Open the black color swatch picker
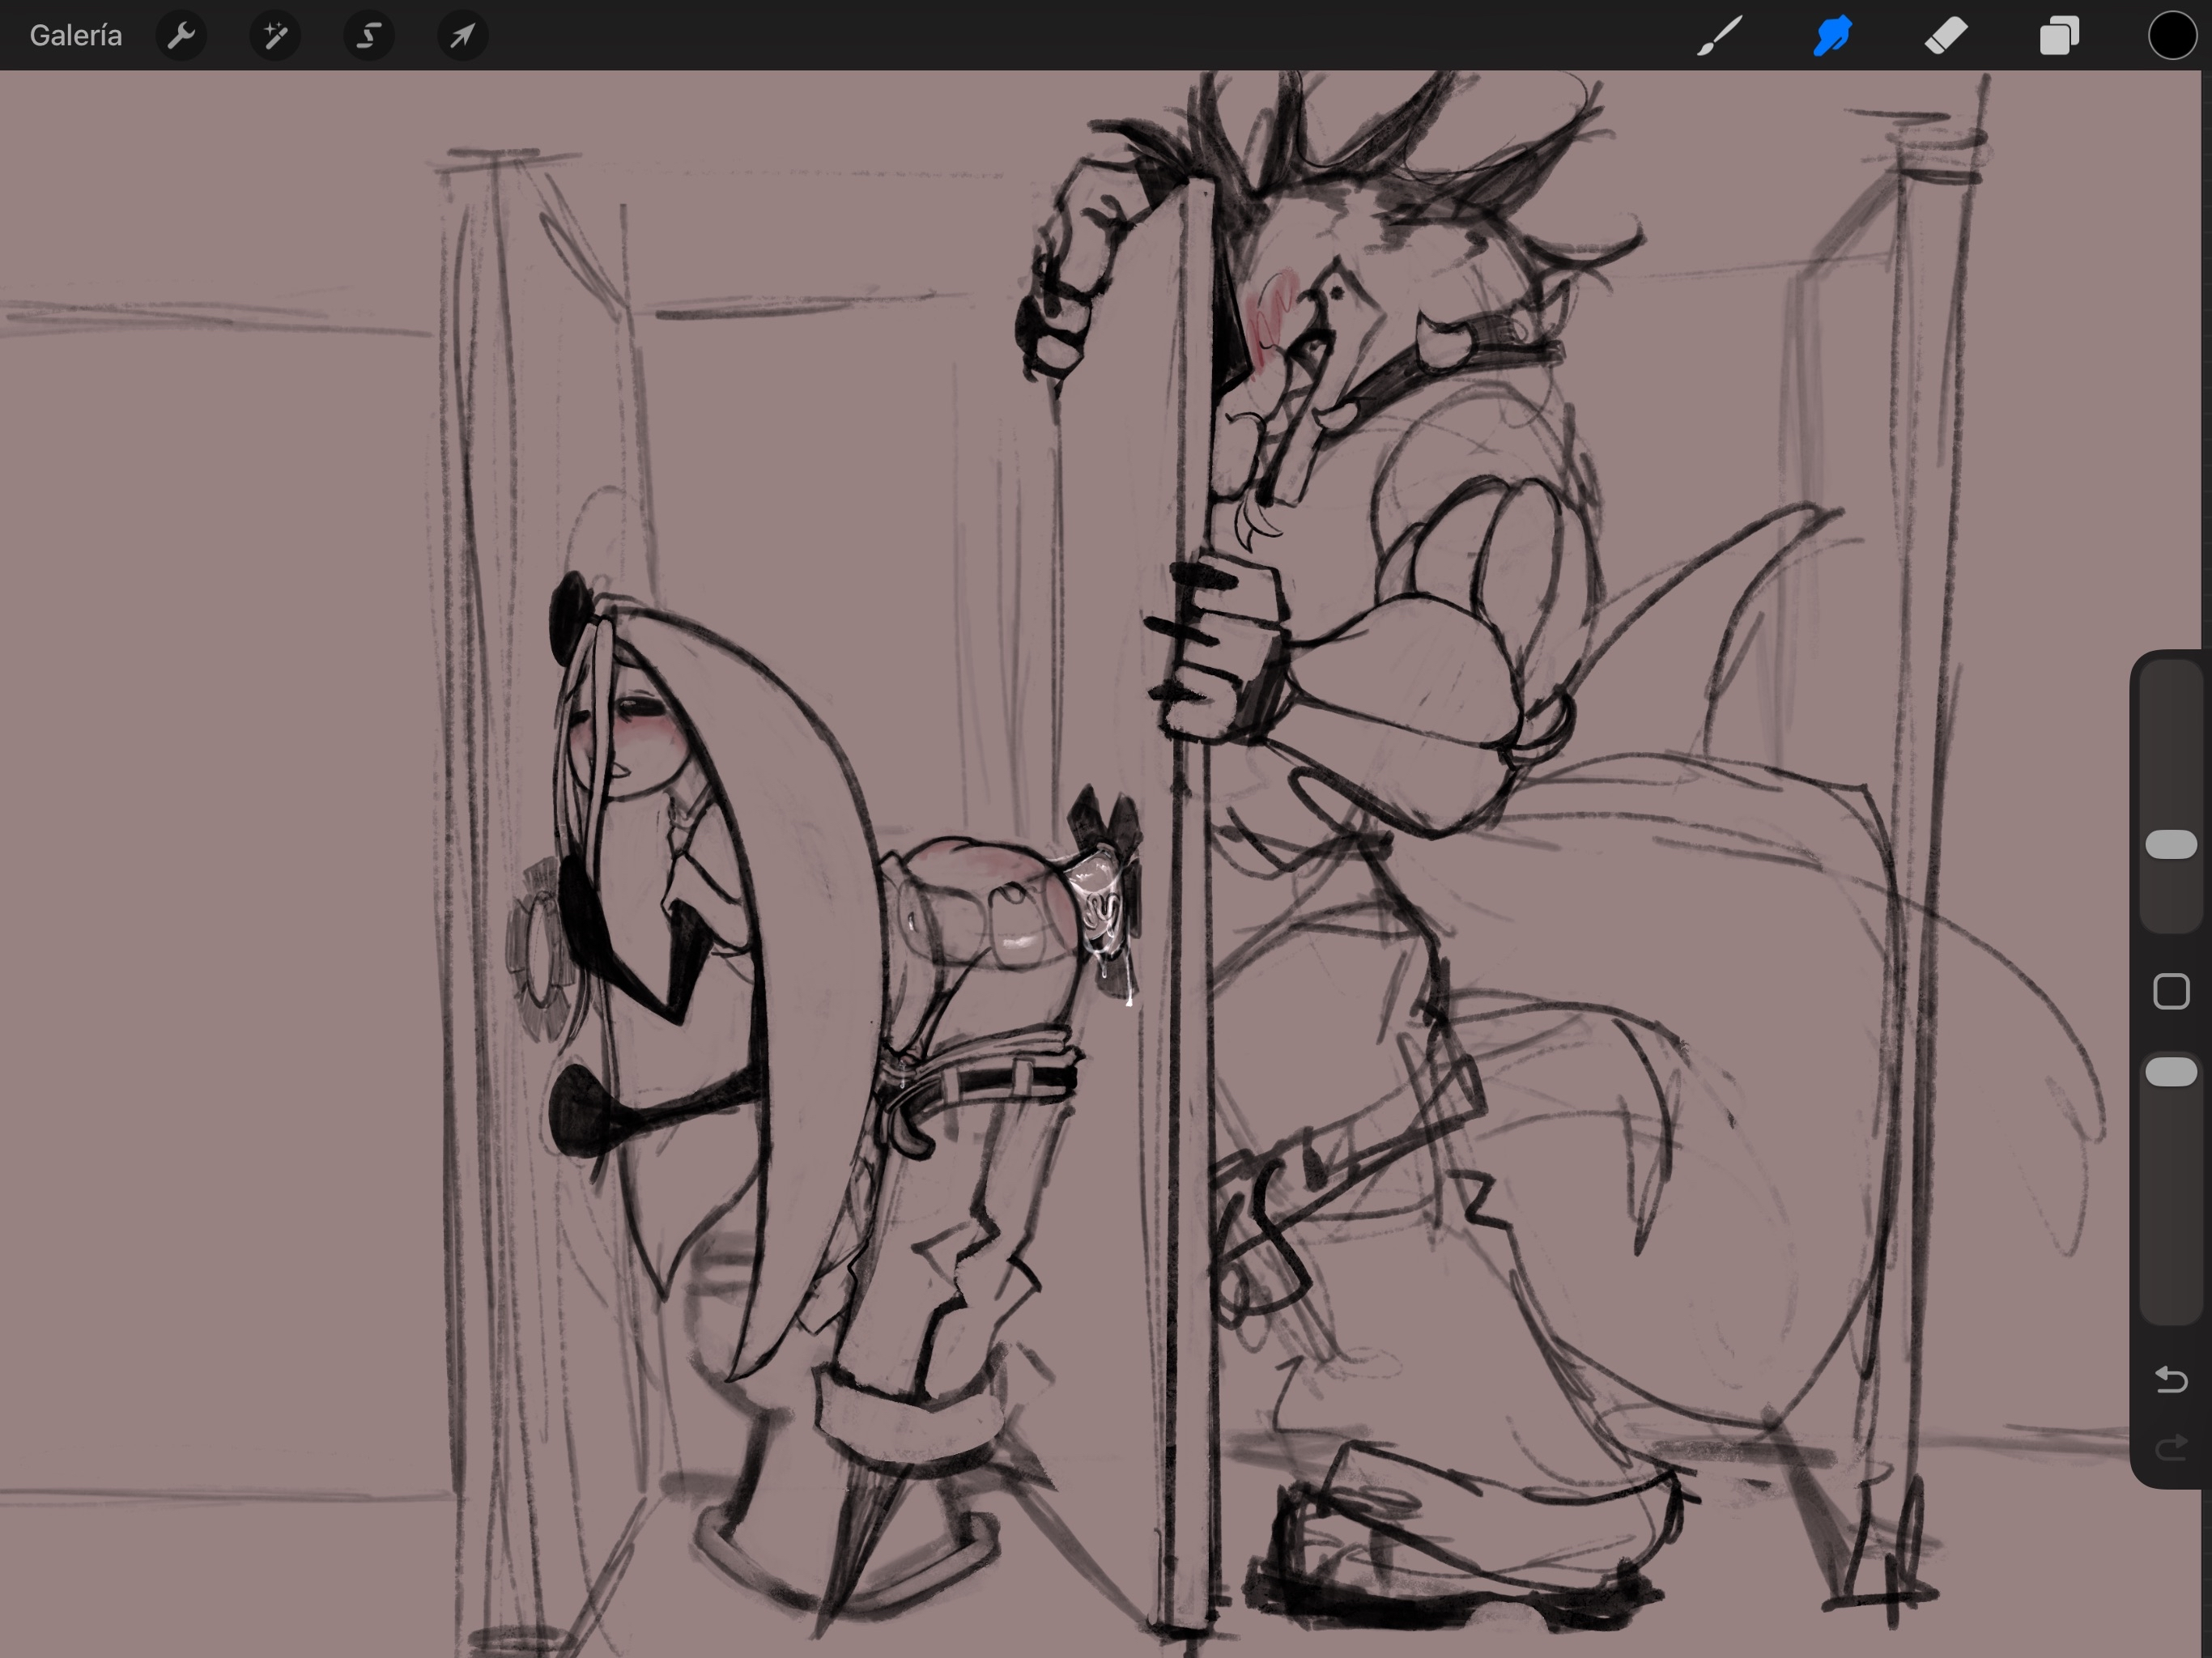The width and height of the screenshot is (2212, 1658). 2172,36
